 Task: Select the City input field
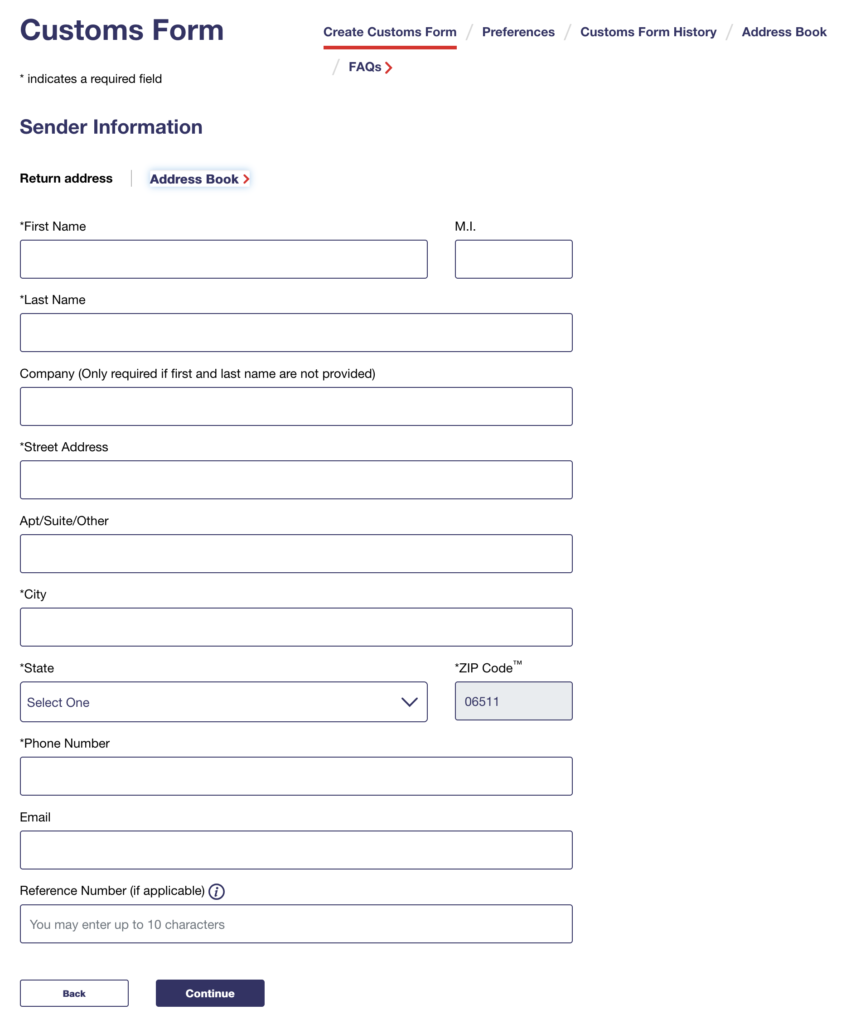click(296, 627)
